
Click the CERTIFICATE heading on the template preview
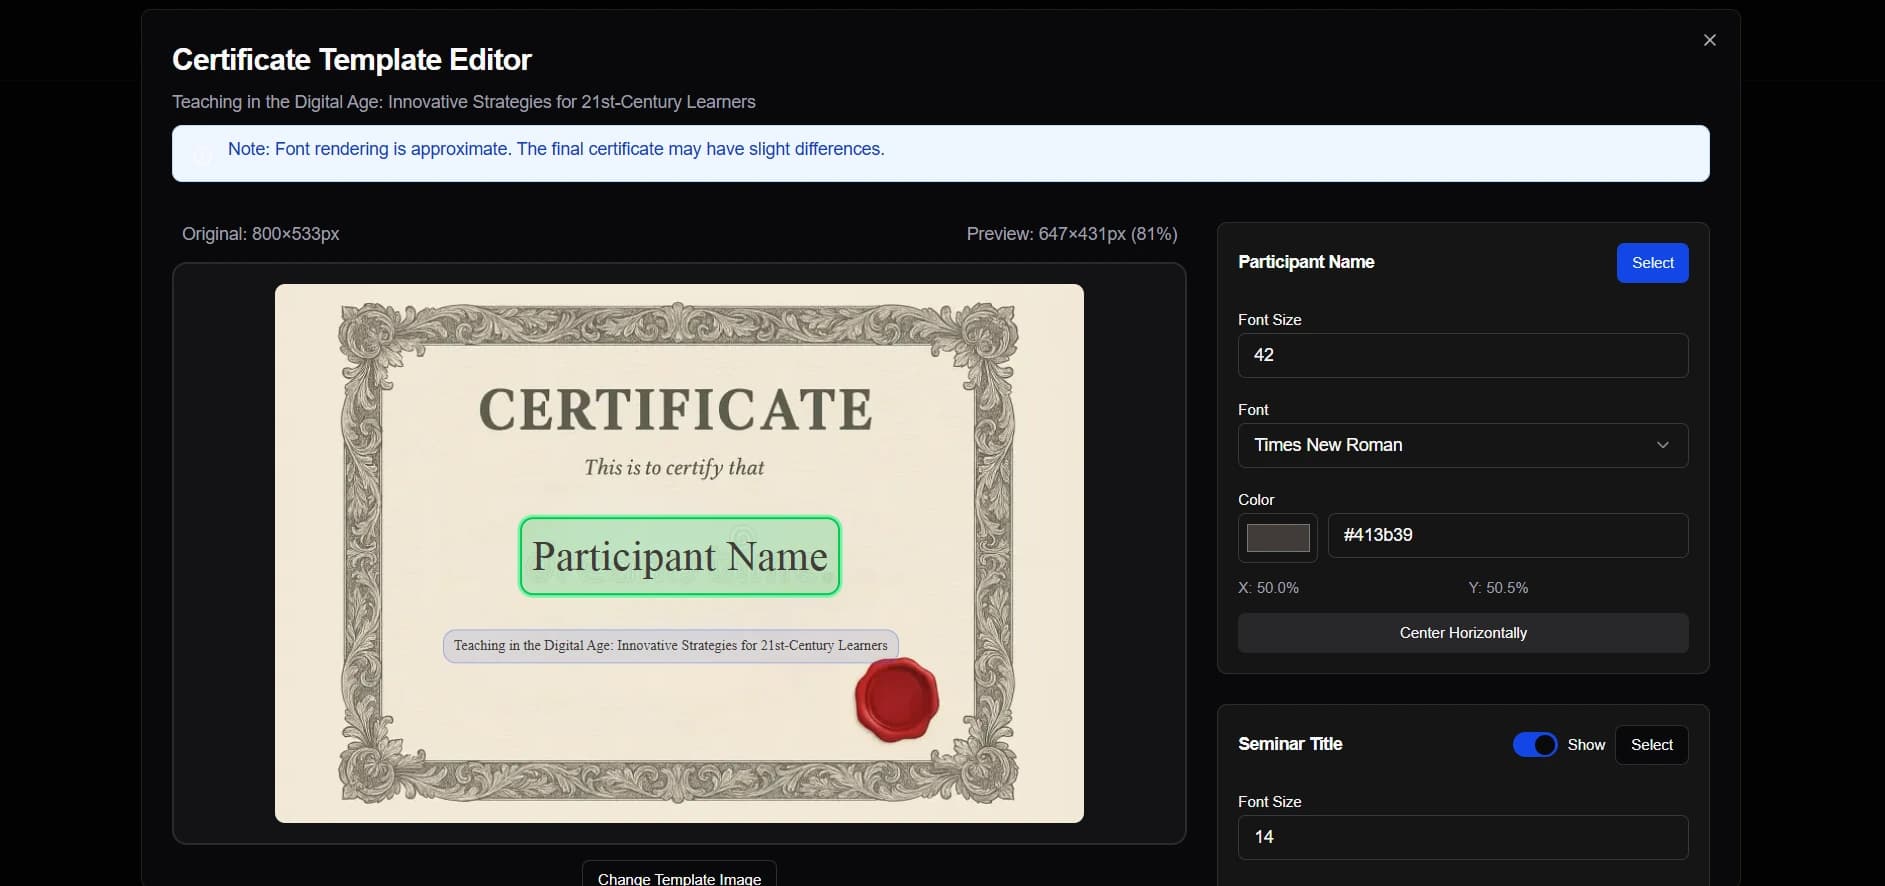(x=675, y=410)
